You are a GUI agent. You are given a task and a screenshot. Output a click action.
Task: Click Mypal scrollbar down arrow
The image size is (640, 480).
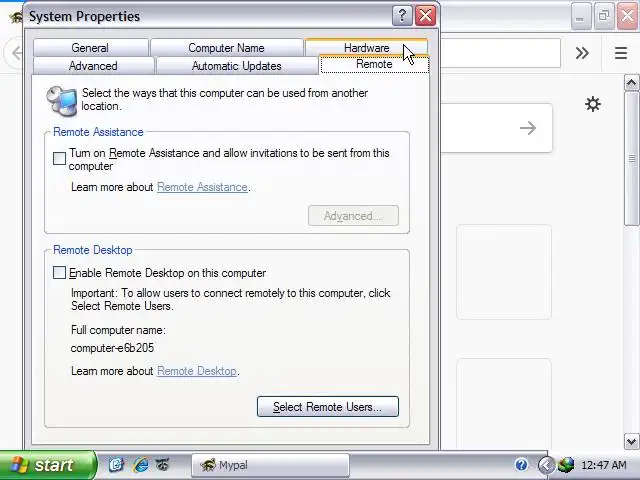(x=631, y=441)
